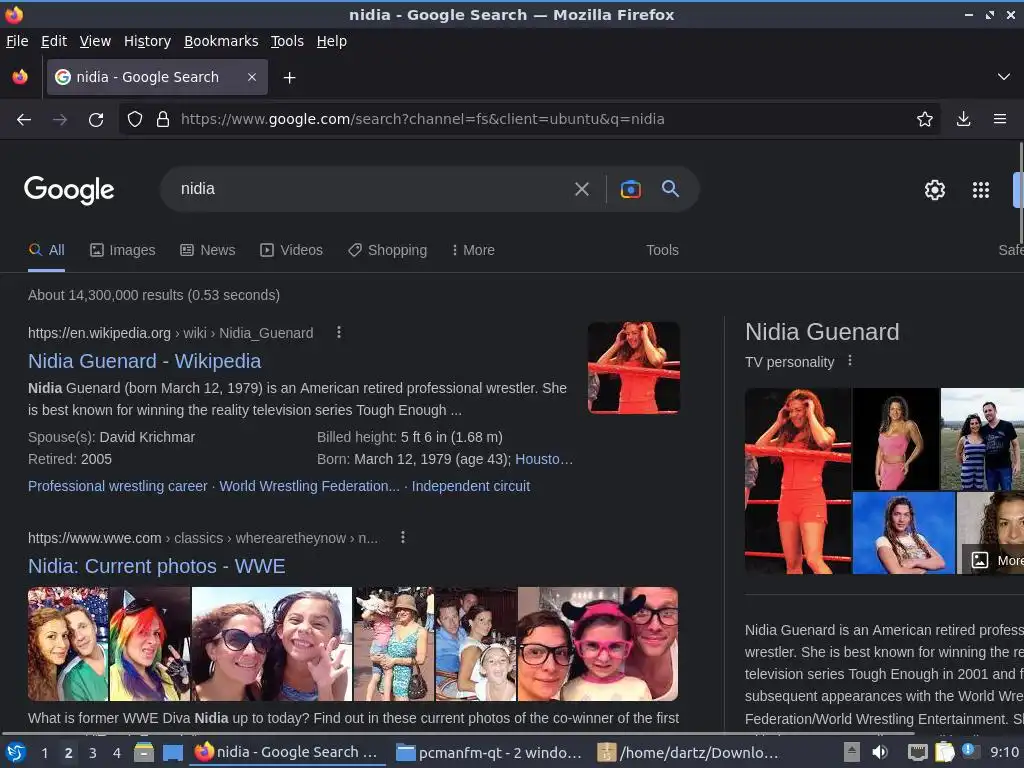Switch to workspace 1
Image resolution: width=1024 pixels, height=768 pixels.
45,753
